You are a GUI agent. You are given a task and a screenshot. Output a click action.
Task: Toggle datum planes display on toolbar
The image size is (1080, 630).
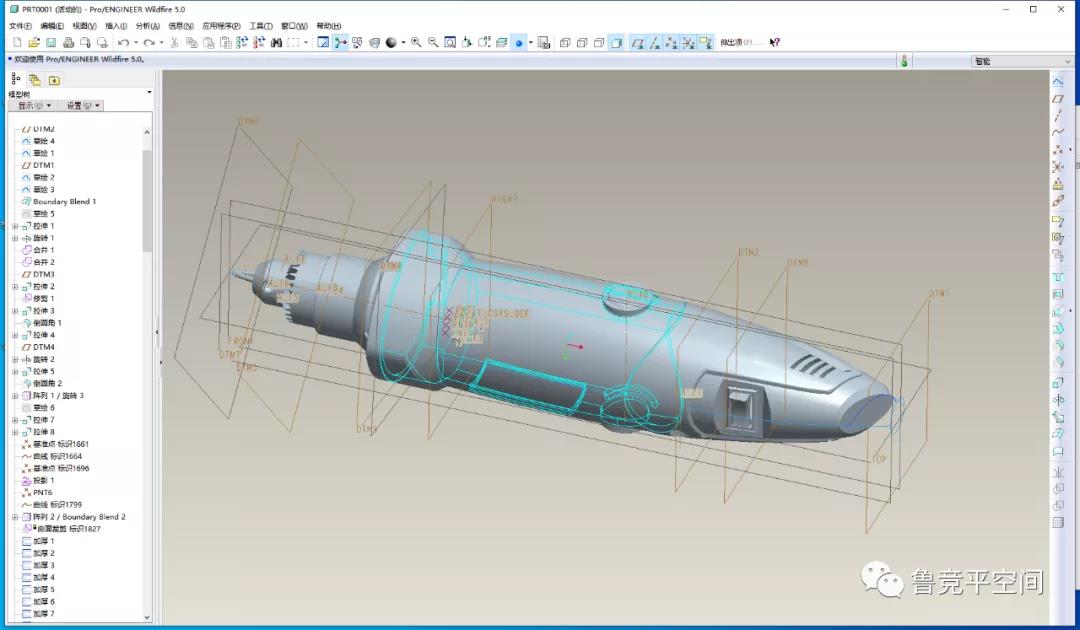click(637, 43)
